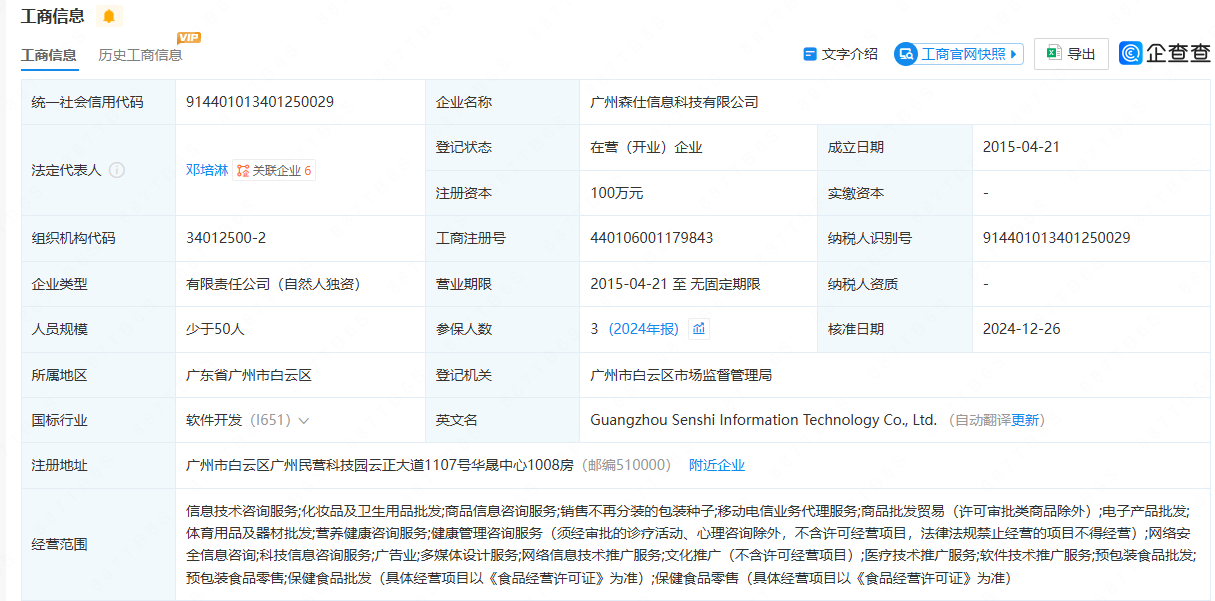
Task: Click the credit code 914401013401250029 value
Action: tap(260, 102)
